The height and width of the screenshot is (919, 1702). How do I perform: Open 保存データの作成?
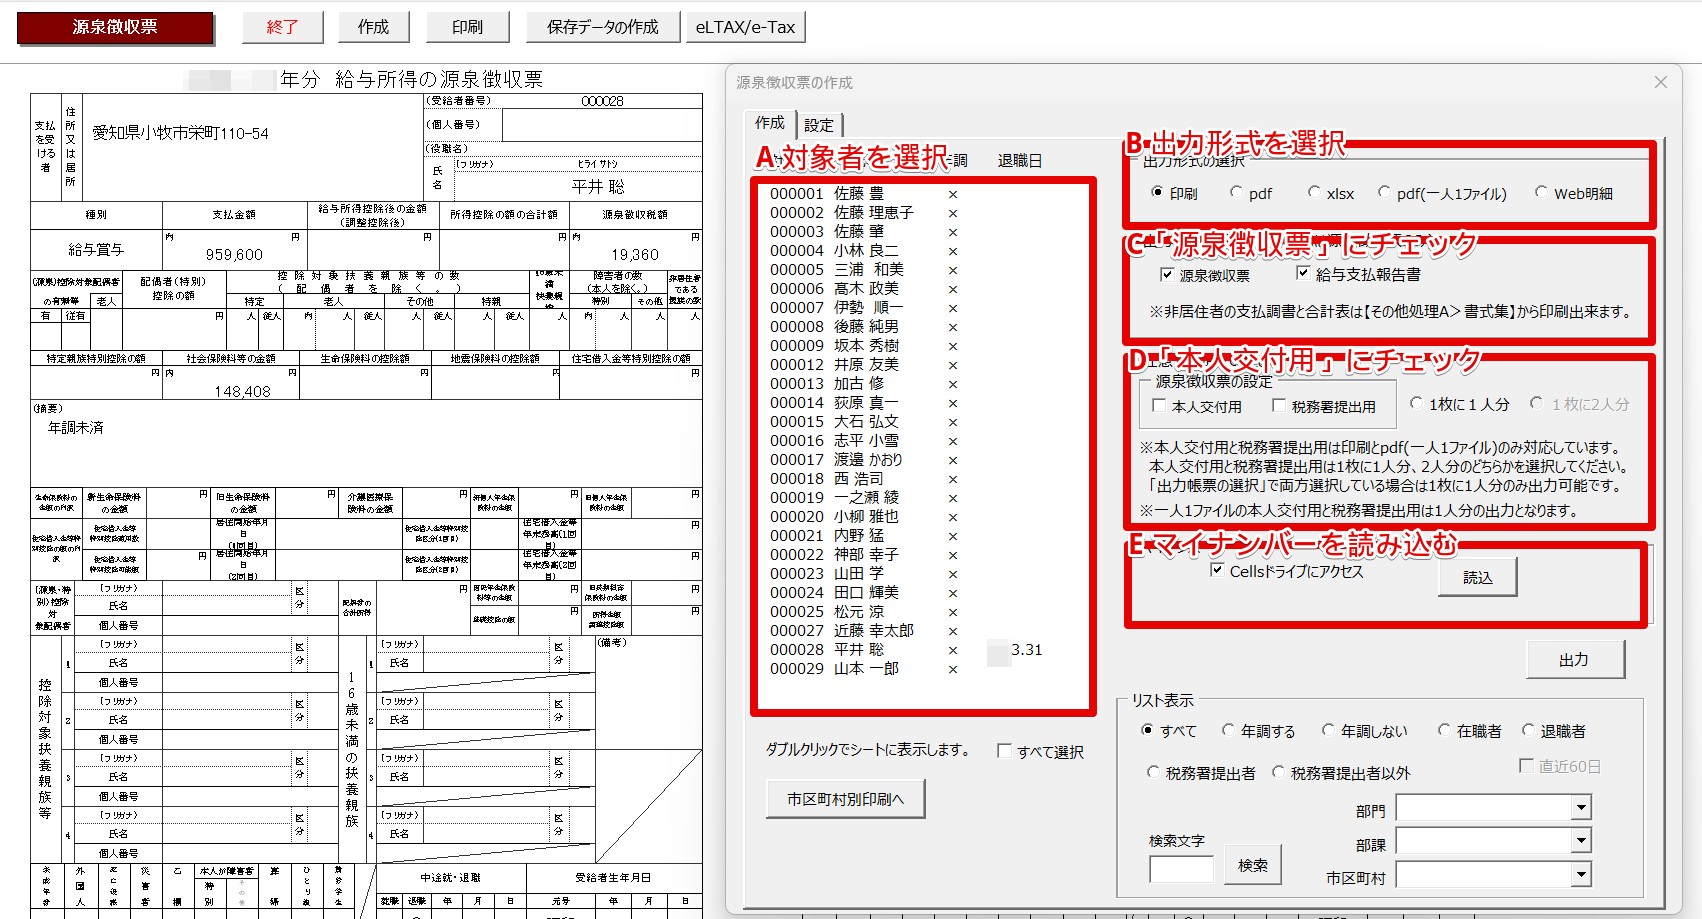pyautogui.click(x=602, y=27)
